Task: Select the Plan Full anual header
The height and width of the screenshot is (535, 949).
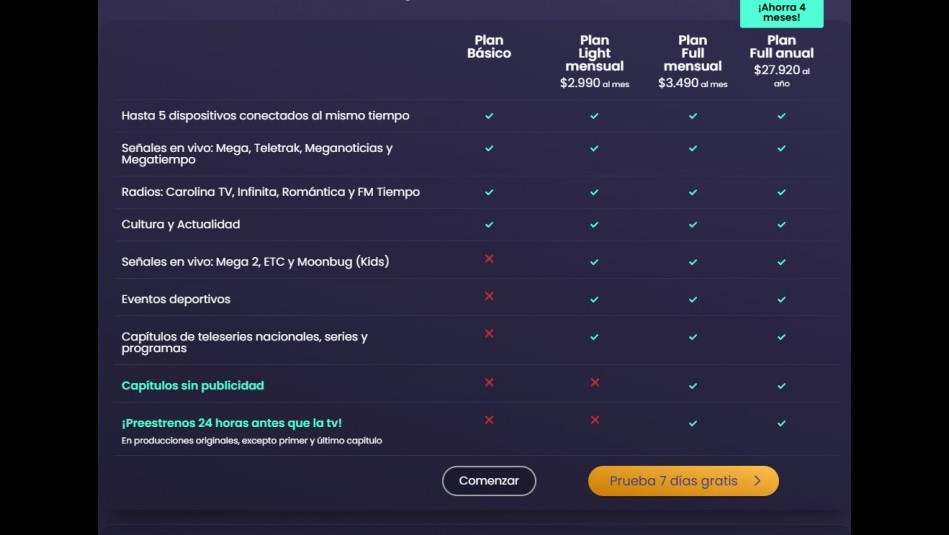Action: pos(781,47)
